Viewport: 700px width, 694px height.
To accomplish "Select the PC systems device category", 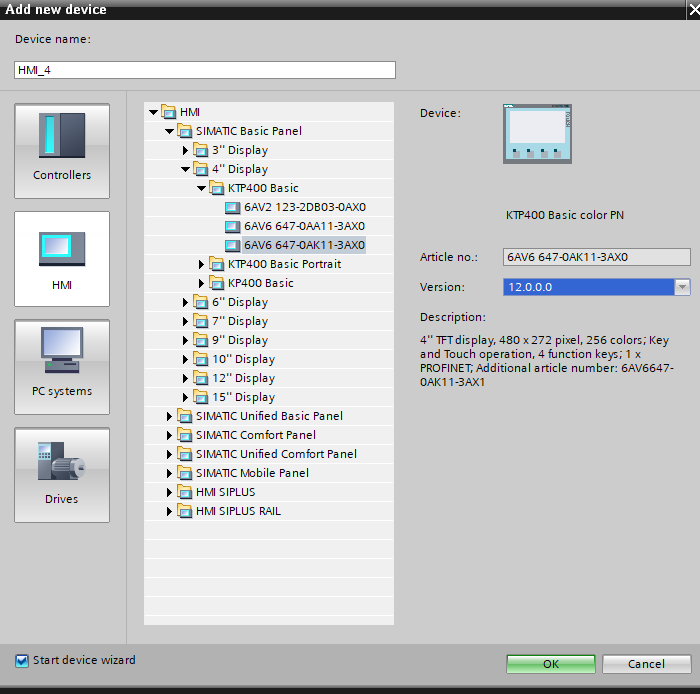I will 62,367.
